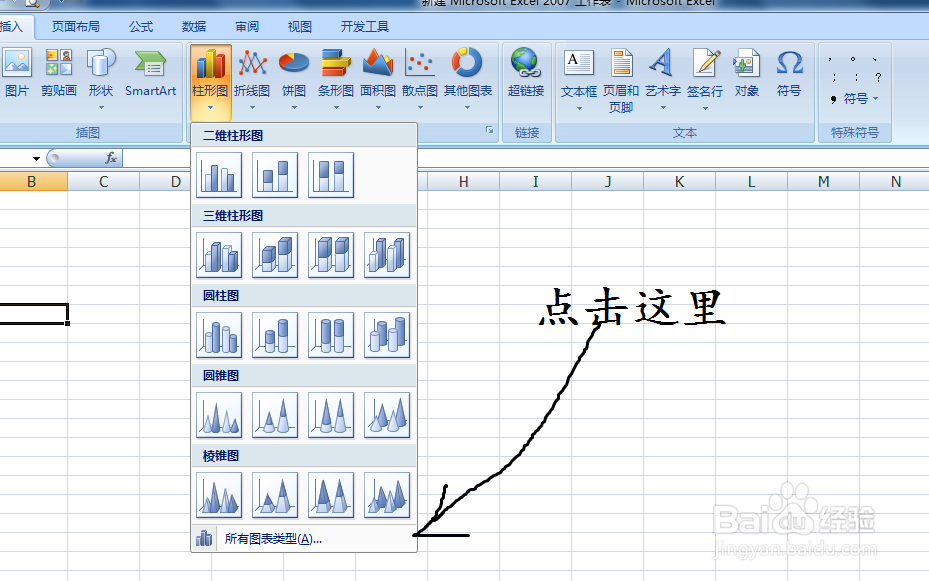This screenshot has height=581, width=929.
Task: Switch to the Data (数据) tab
Action: (194, 27)
